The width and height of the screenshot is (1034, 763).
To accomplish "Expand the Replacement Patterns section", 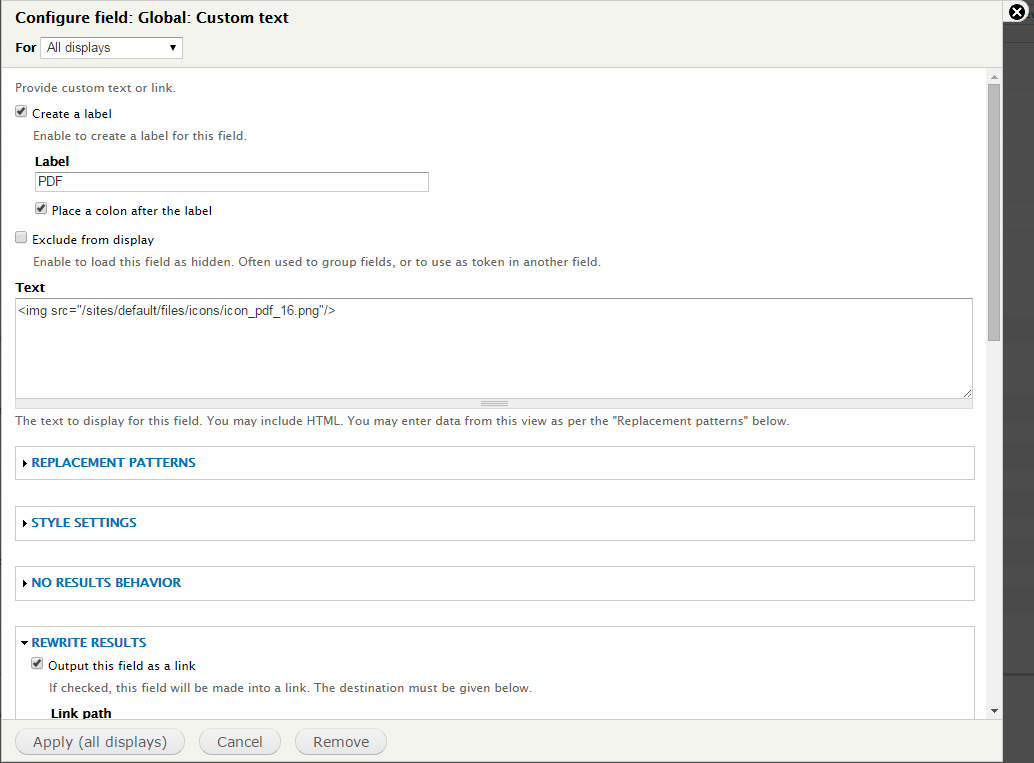I will point(113,463).
